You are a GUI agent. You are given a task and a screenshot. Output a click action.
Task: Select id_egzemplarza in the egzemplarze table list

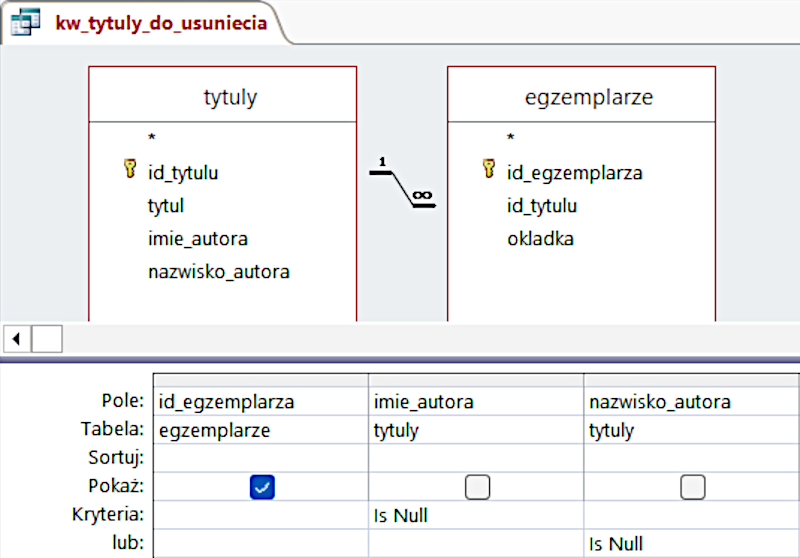pos(574,173)
